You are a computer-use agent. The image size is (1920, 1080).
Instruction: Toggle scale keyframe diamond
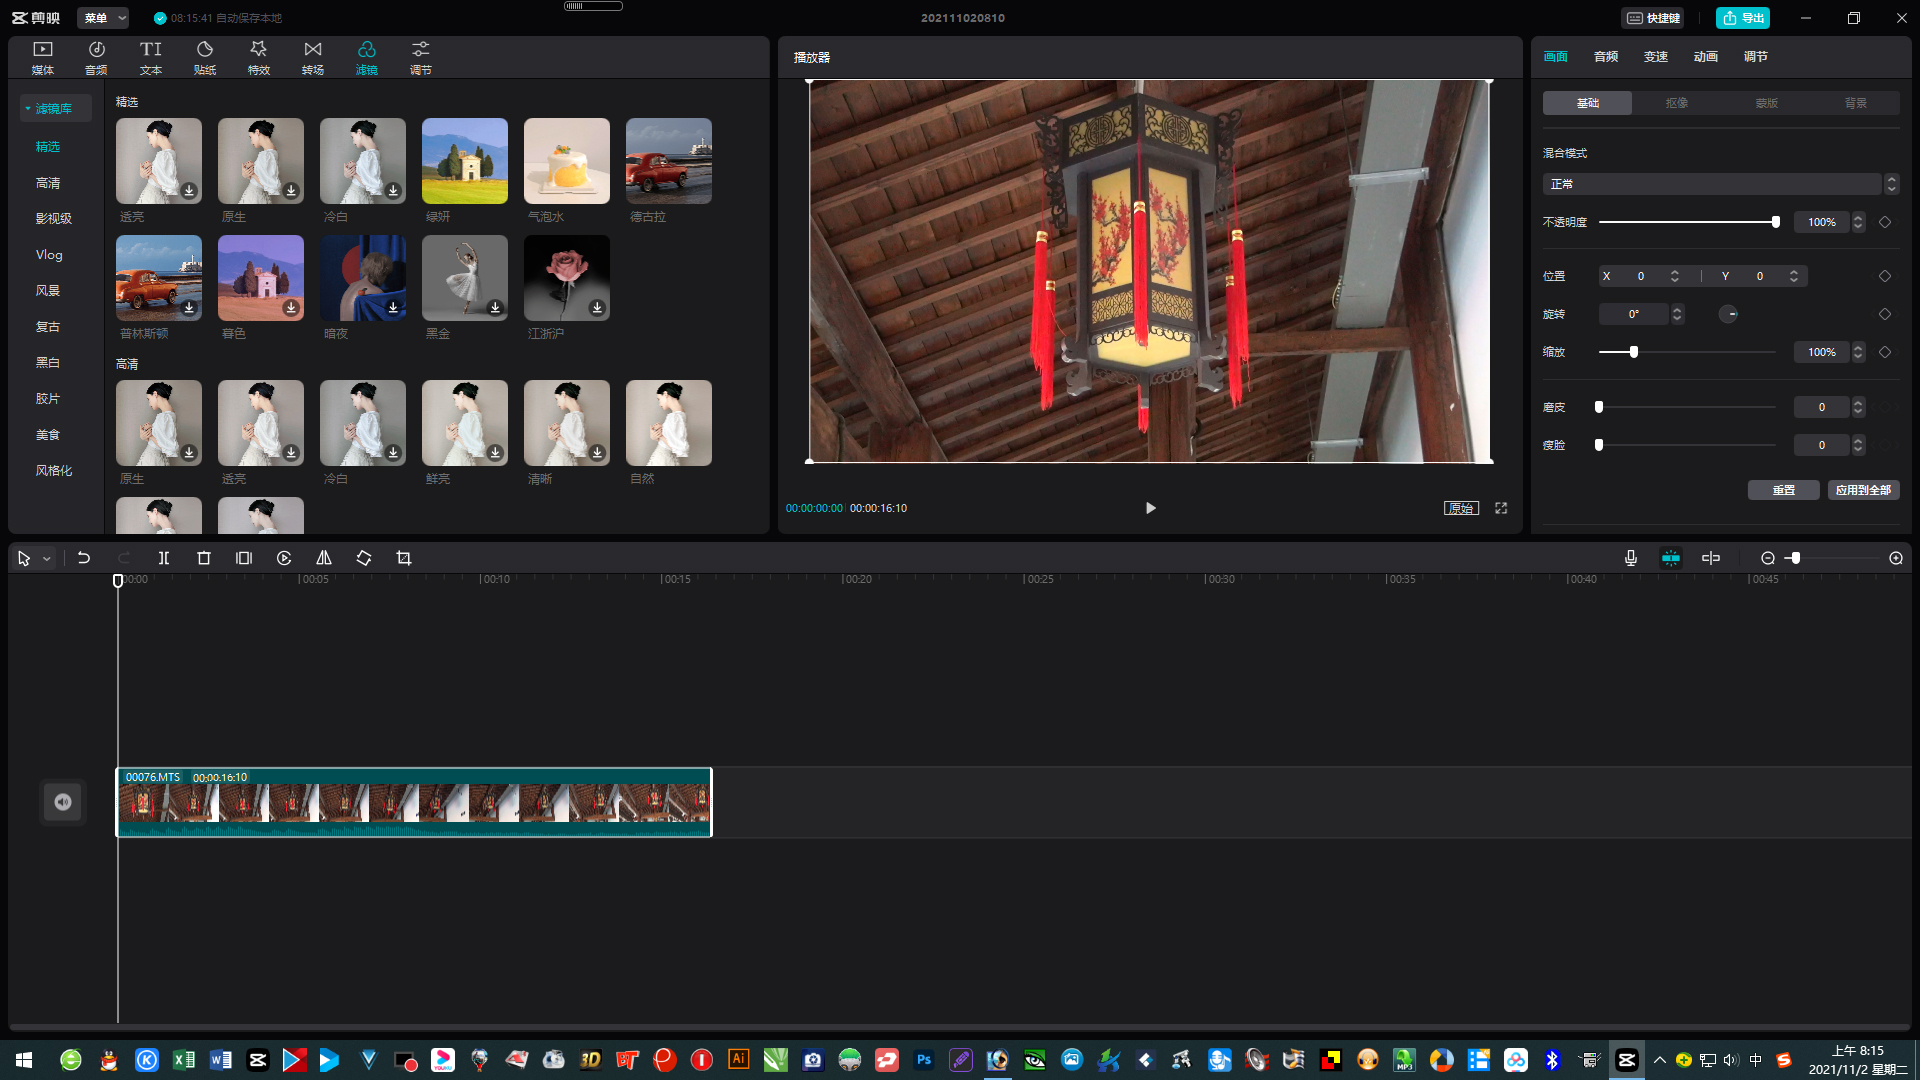point(1885,352)
